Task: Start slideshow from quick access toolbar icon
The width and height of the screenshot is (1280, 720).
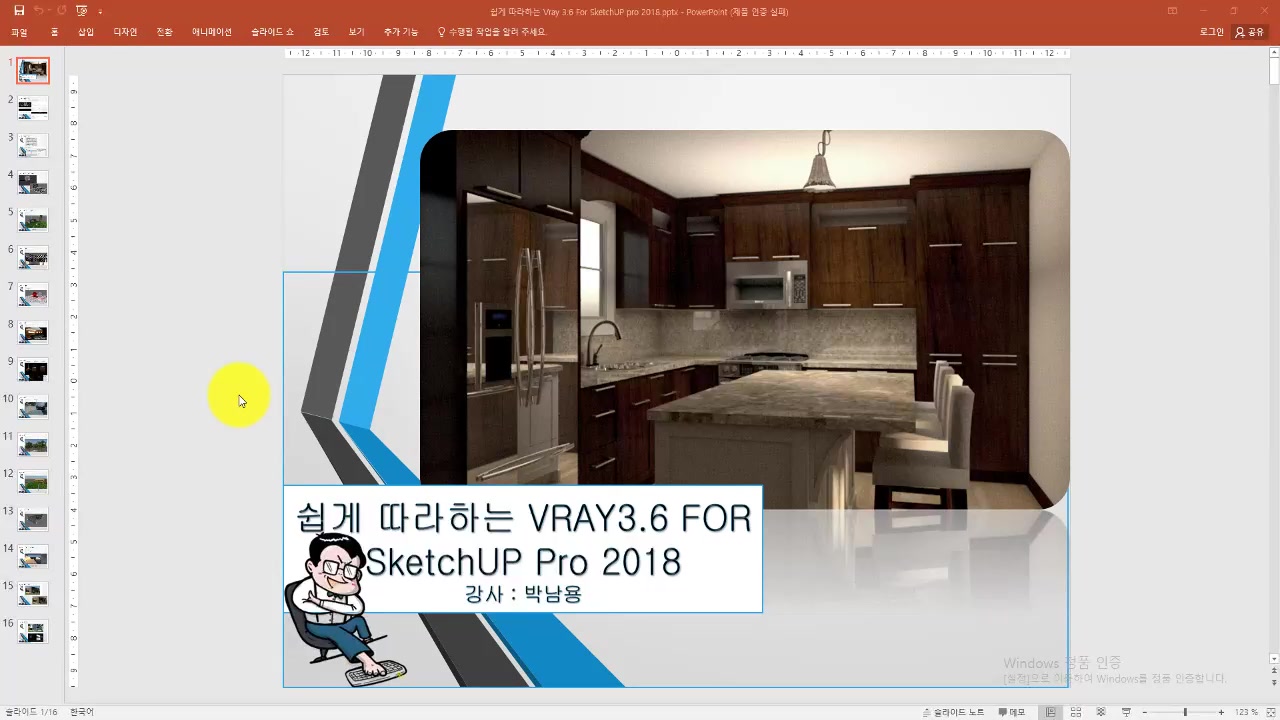Action: pos(82,11)
